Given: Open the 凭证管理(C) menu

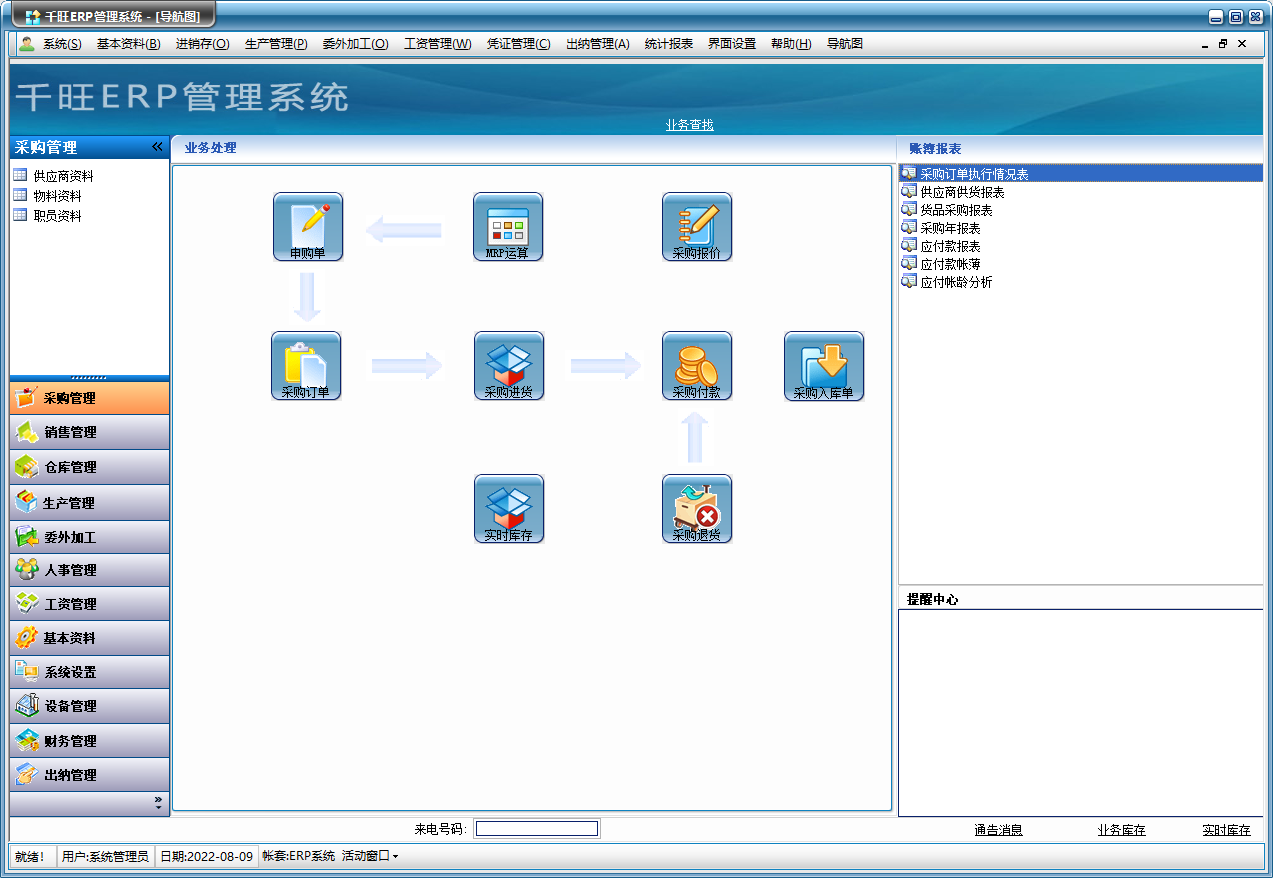Looking at the screenshot, I should (518, 44).
